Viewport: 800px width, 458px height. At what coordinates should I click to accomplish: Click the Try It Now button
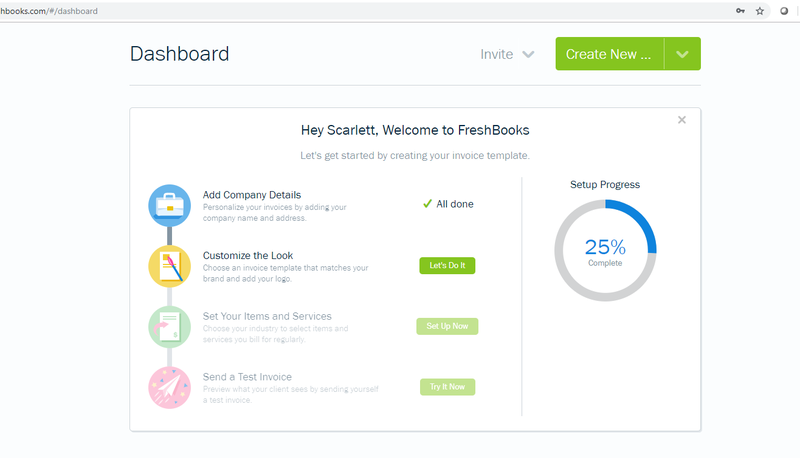click(447, 387)
